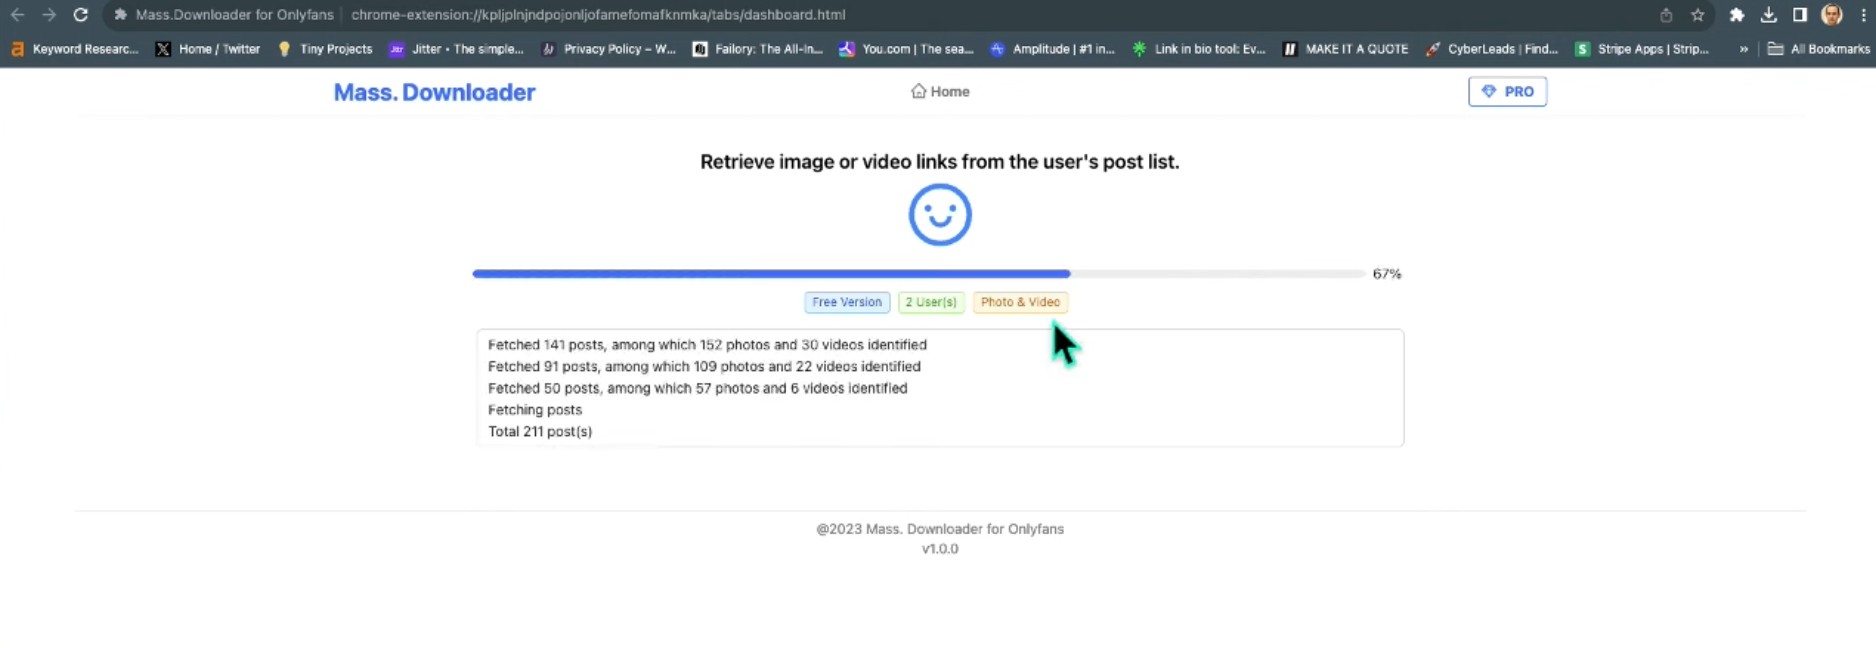Open the share page icon
1876x648 pixels.
pyautogui.click(x=1666, y=15)
